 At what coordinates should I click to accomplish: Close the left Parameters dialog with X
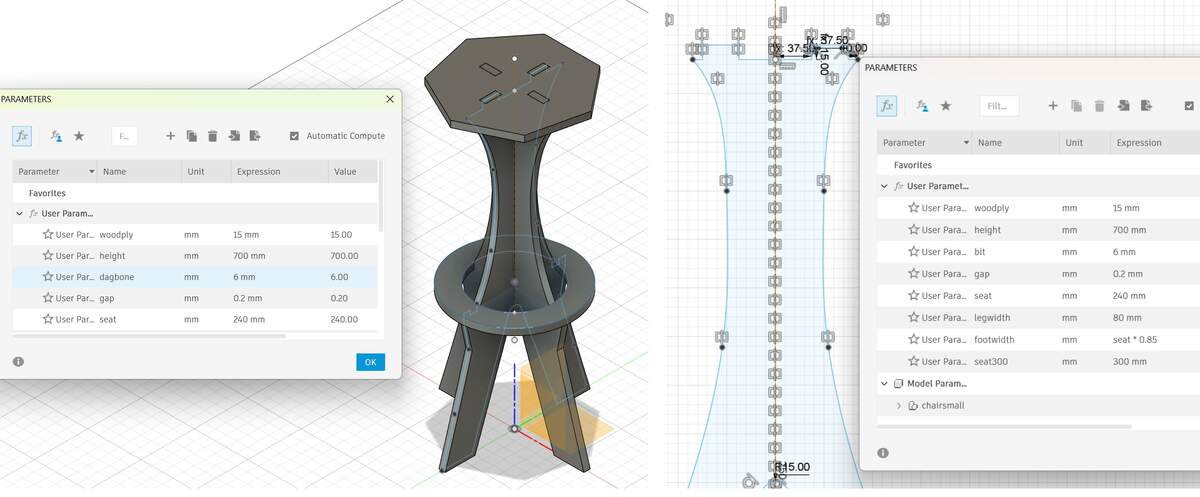coord(390,99)
